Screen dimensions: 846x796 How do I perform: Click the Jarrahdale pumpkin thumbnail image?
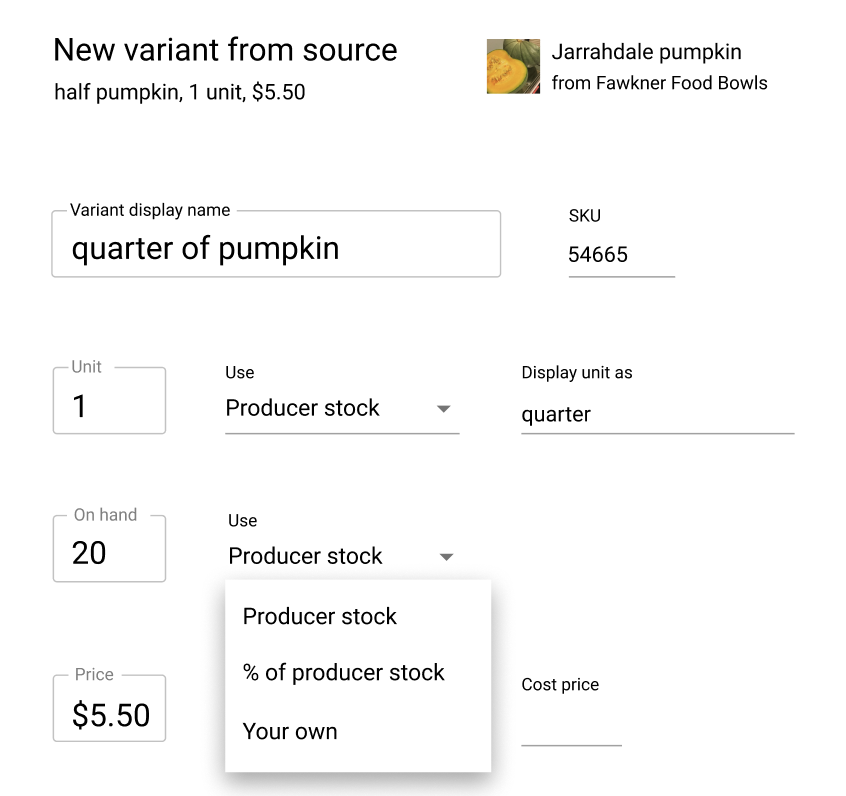[x=513, y=66]
